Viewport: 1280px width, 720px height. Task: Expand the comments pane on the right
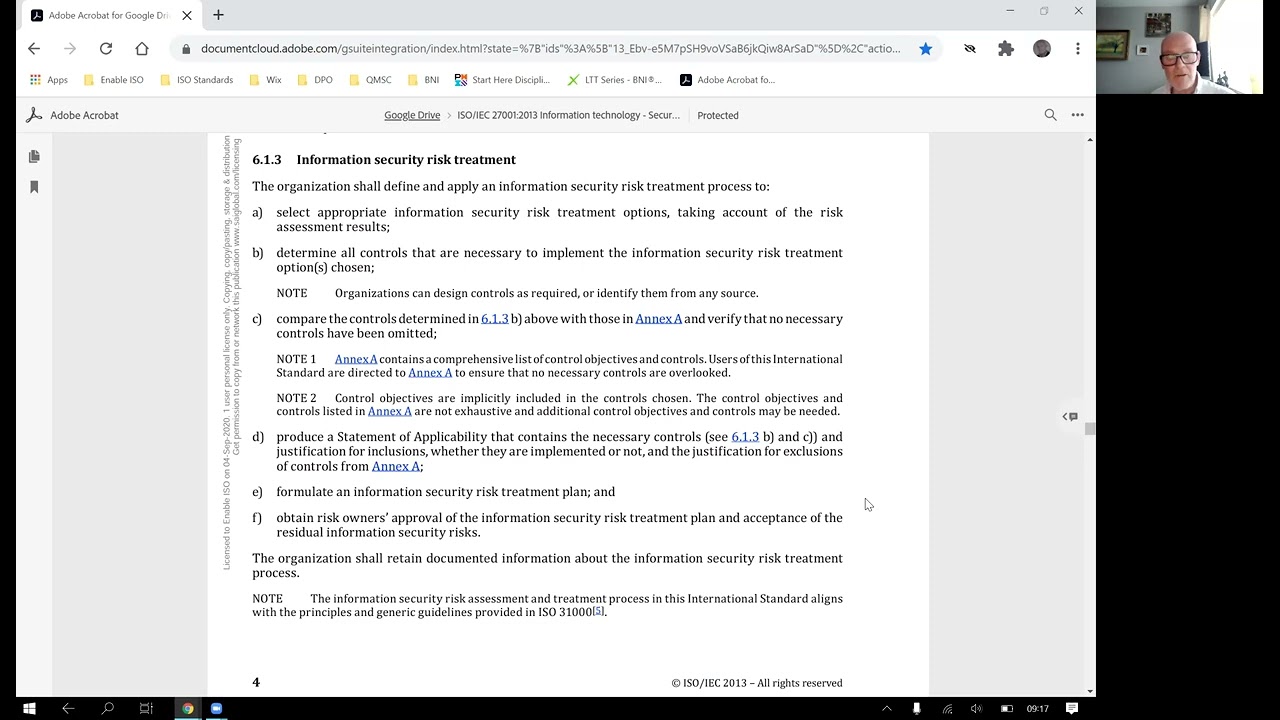point(1070,416)
